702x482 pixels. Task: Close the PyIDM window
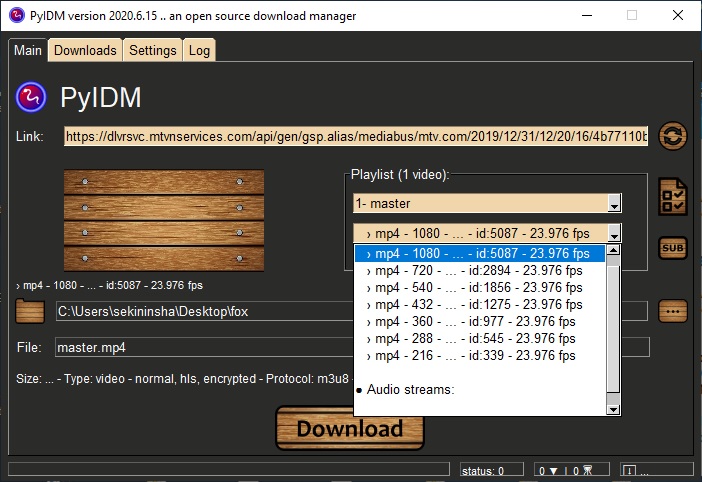678,15
